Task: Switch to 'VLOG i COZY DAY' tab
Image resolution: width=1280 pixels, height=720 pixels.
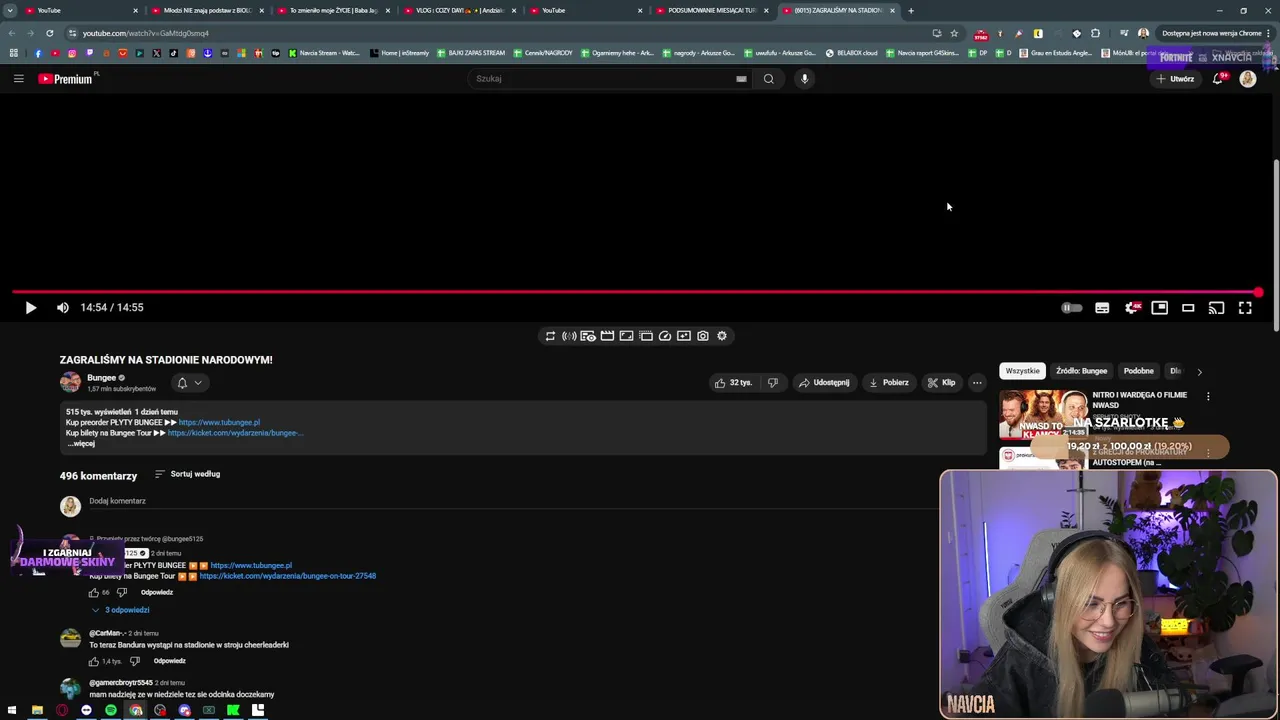Action: (459, 10)
